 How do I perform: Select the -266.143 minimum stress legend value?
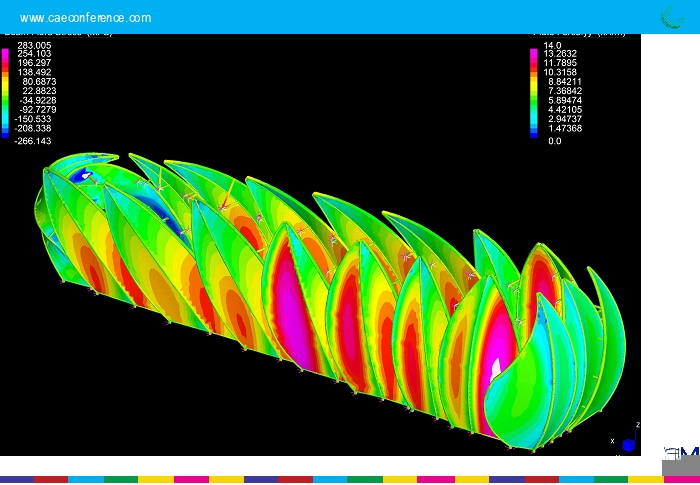(x=33, y=141)
